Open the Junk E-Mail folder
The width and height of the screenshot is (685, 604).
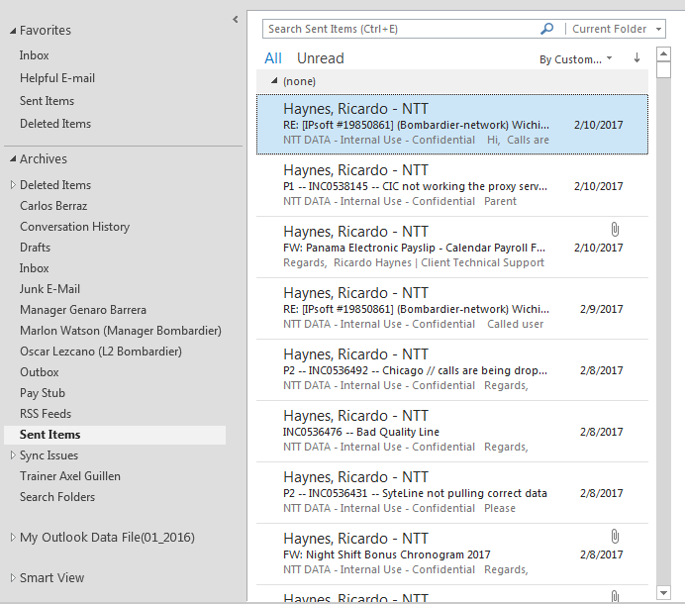tap(50, 289)
